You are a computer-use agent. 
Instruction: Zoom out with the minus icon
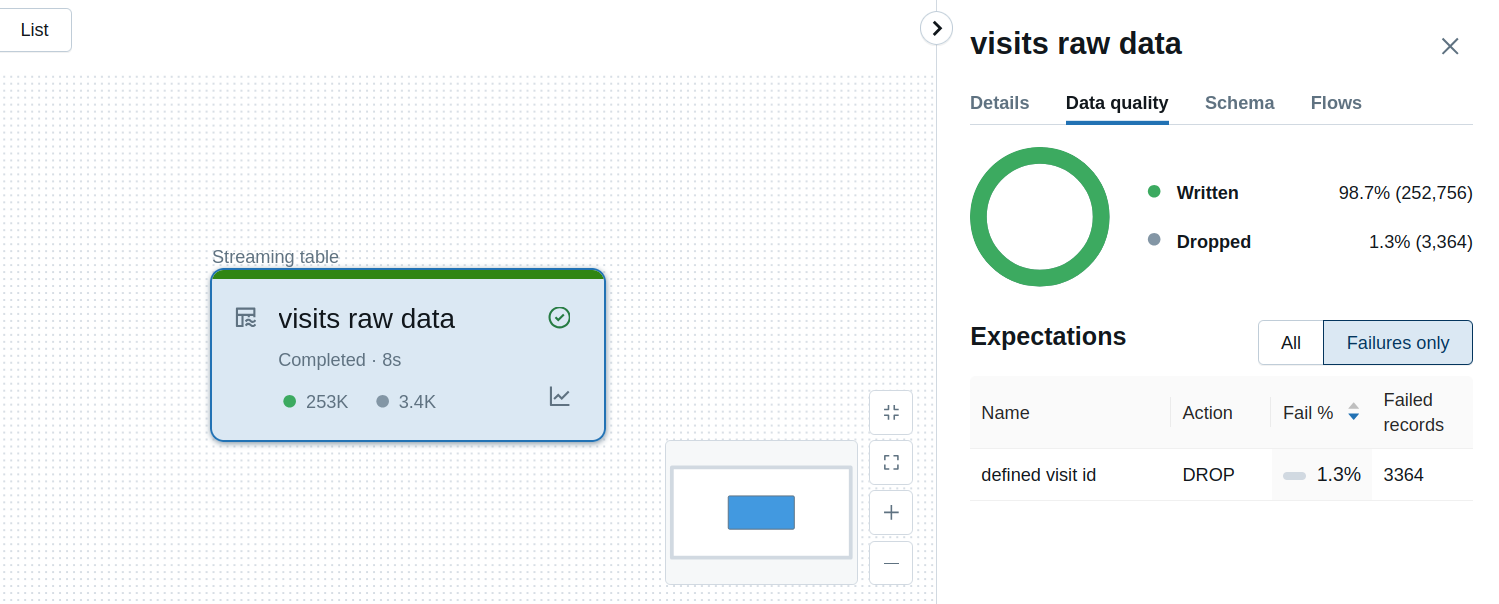(891, 562)
